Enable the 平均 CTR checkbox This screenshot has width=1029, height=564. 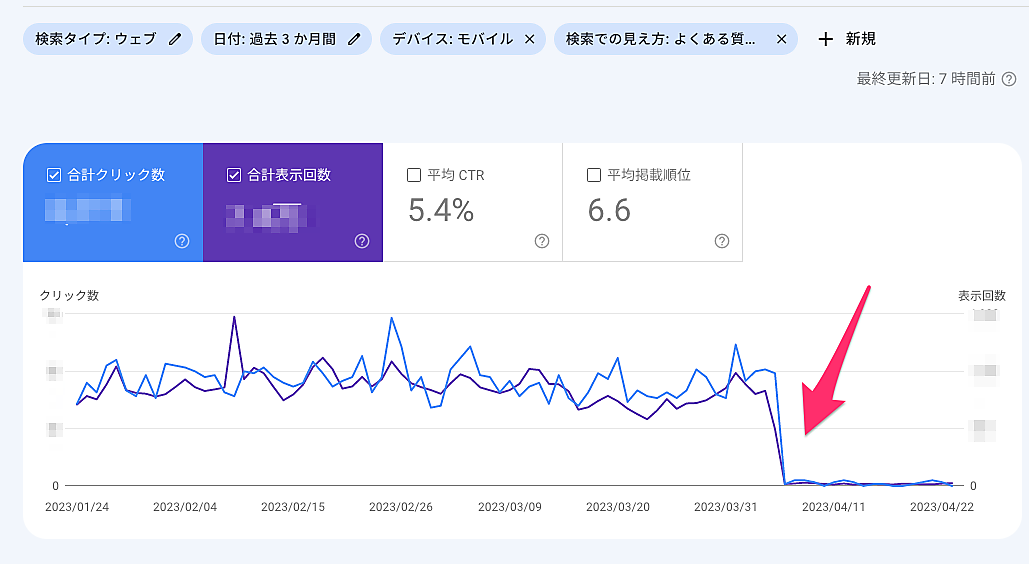(414, 175)
